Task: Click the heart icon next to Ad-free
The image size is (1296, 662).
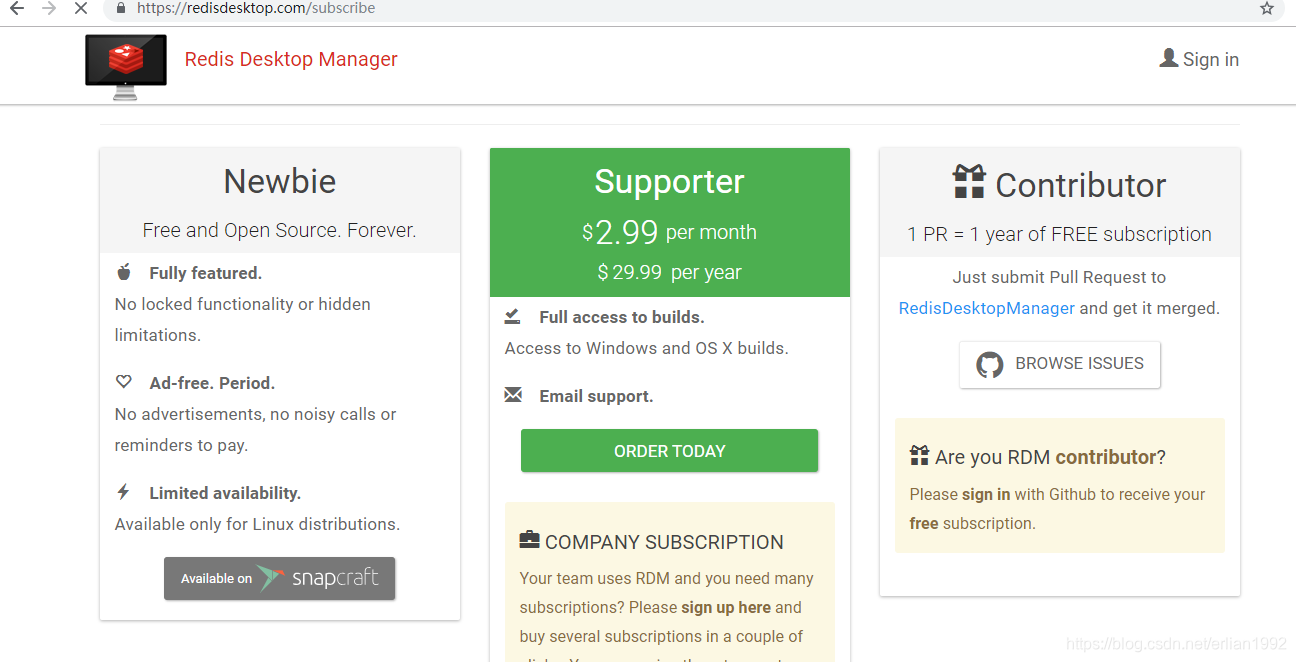Action: click(x=124, y=382)
